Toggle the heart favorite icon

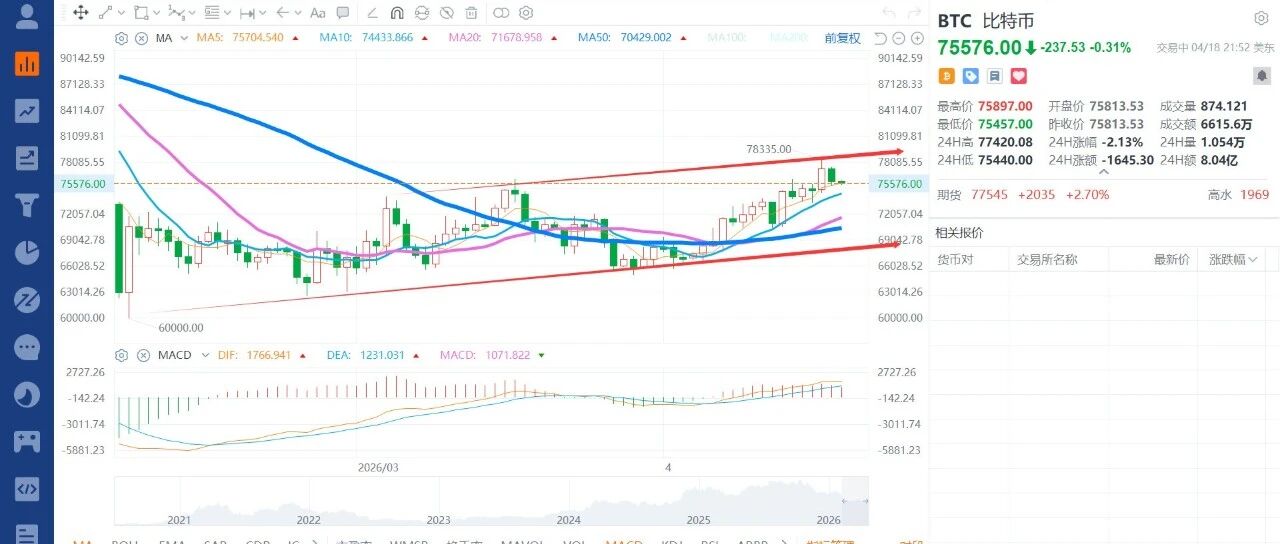(1018, 76)
